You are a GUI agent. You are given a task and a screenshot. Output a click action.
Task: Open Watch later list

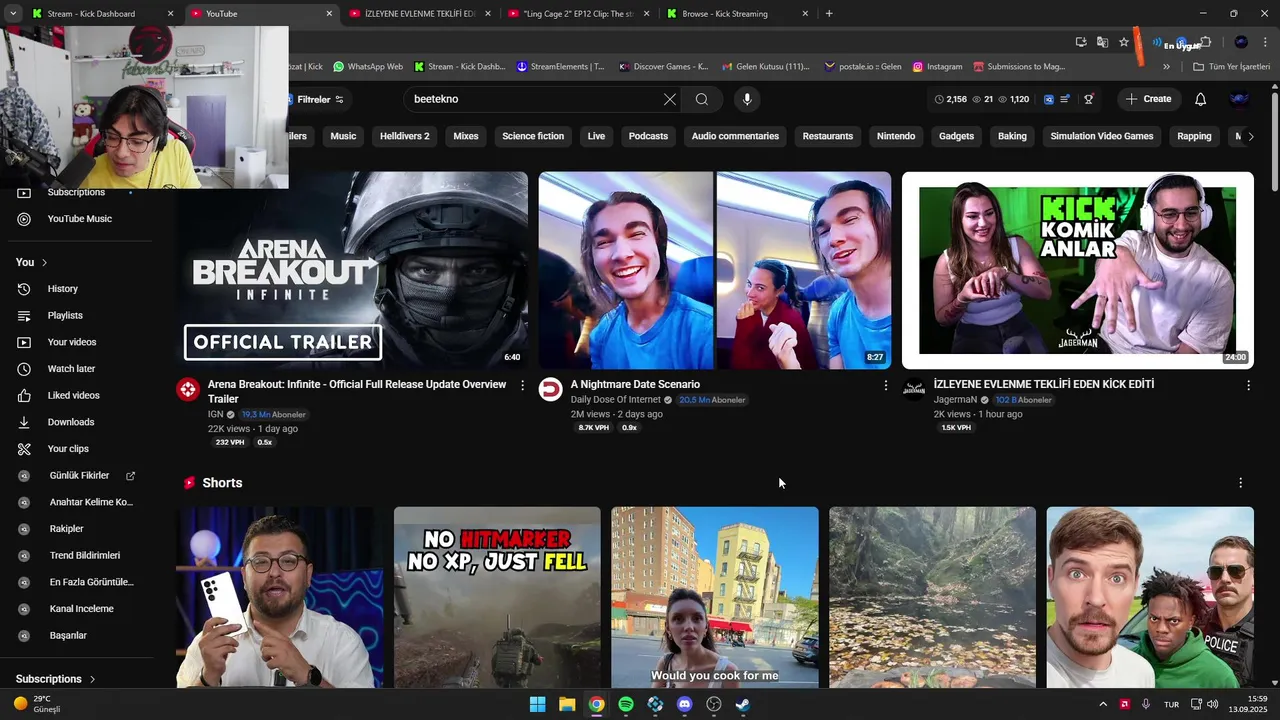click(71, 369)
